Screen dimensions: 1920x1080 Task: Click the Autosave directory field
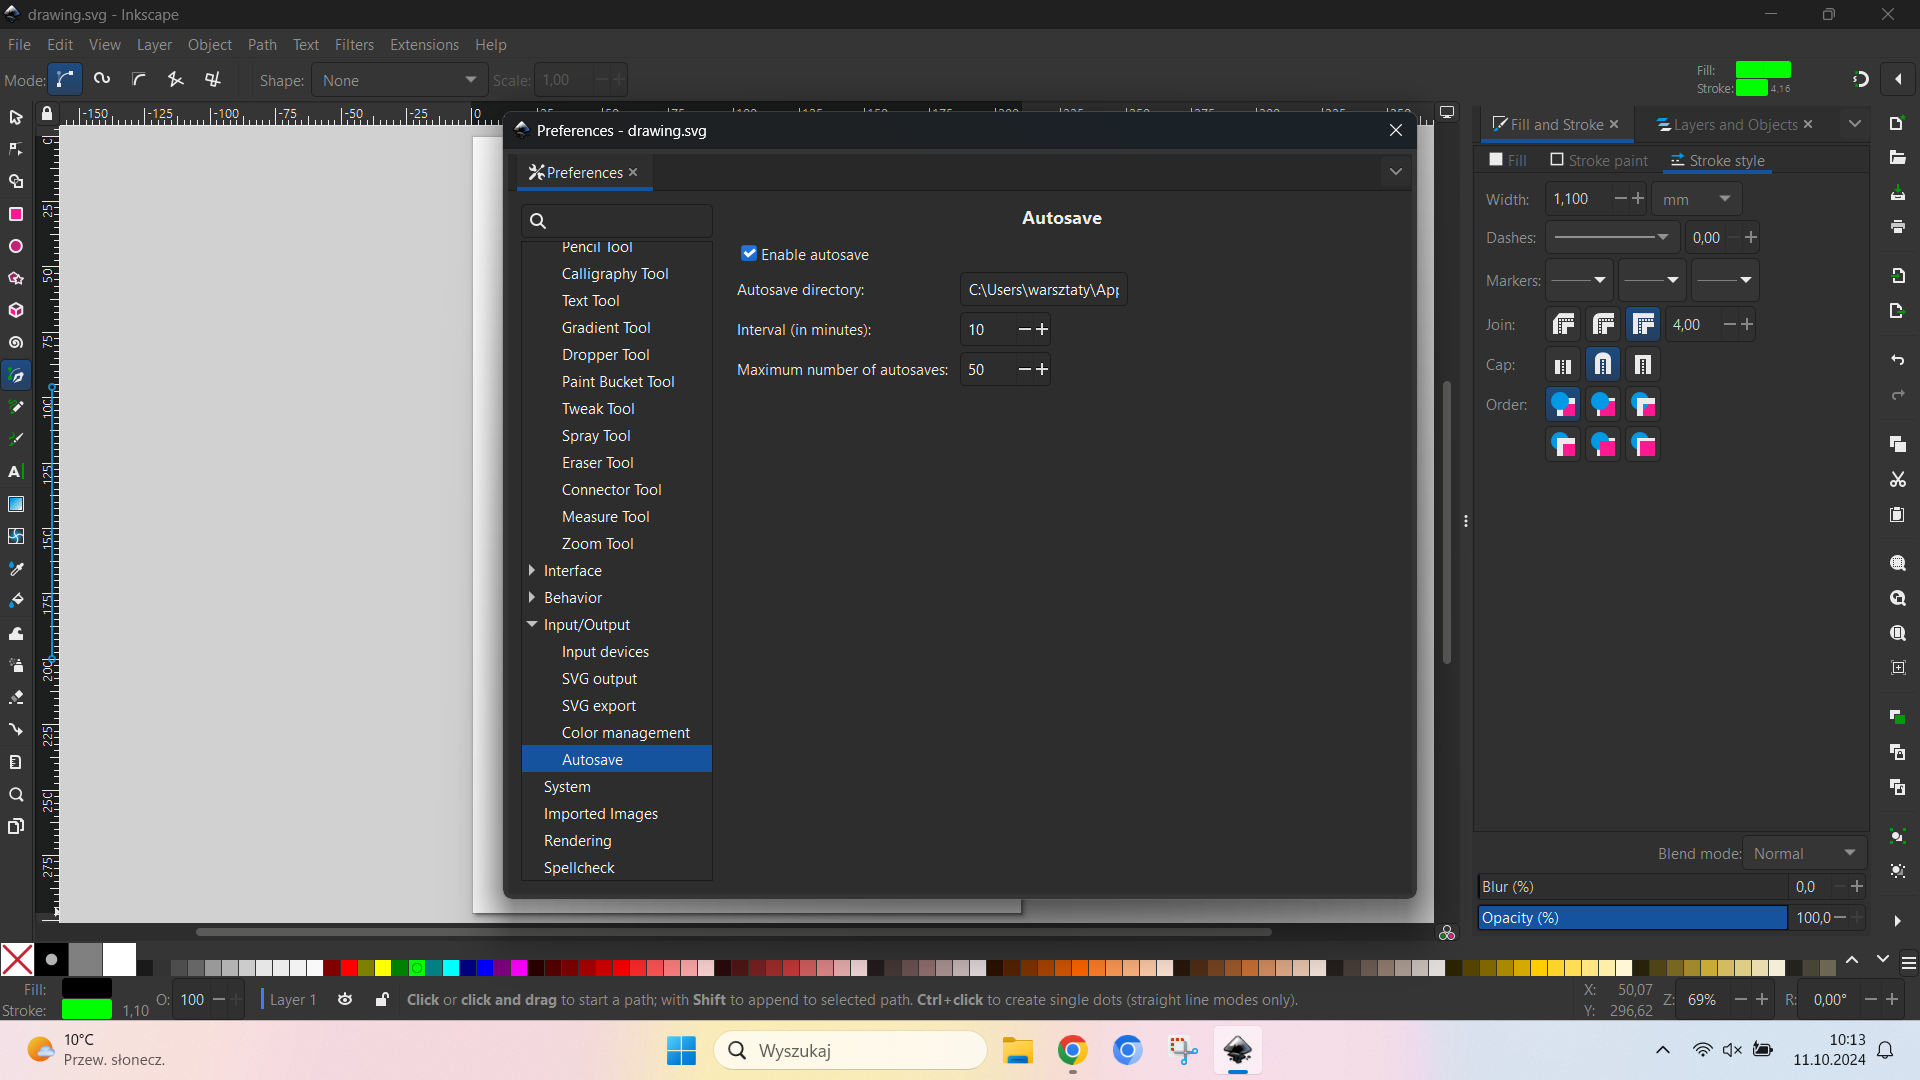1044,290
